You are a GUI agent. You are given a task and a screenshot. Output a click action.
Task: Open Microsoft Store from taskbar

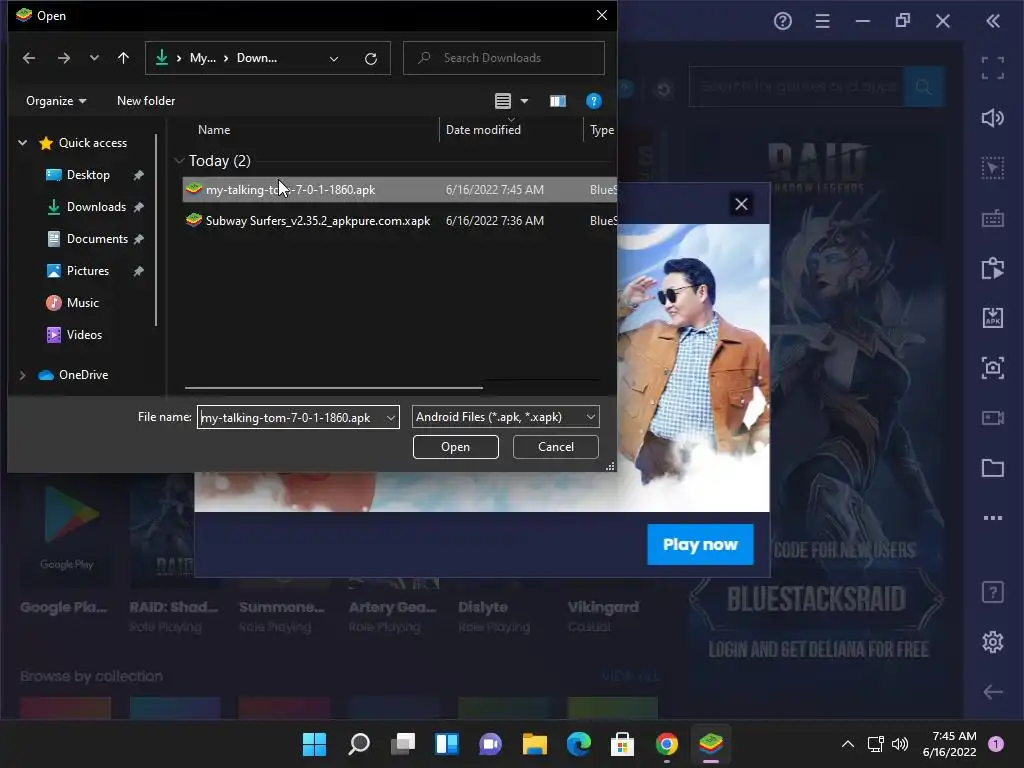pyautogui.click(x=622, y=744)
